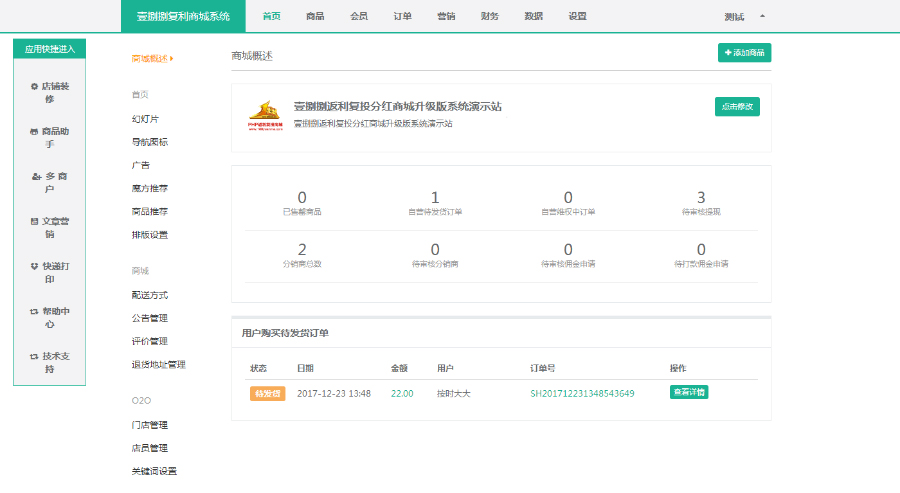Open the 商品 top menu tab
900x493 pixels.
315,16
